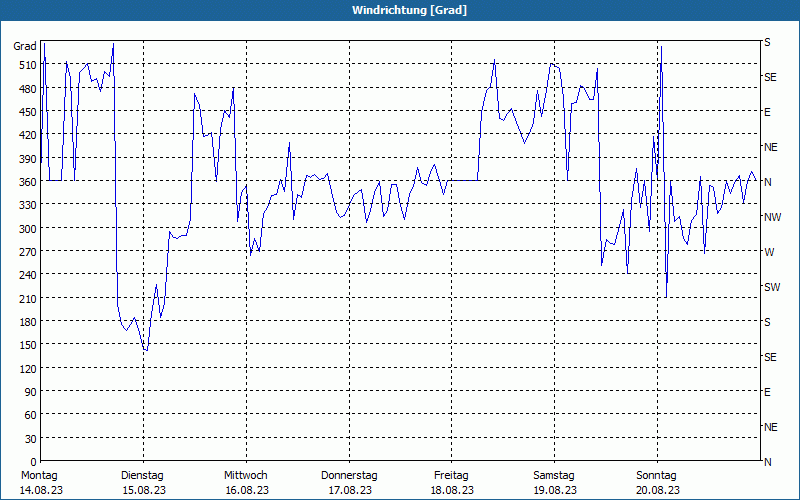Click the bottom N compass label

767,462
